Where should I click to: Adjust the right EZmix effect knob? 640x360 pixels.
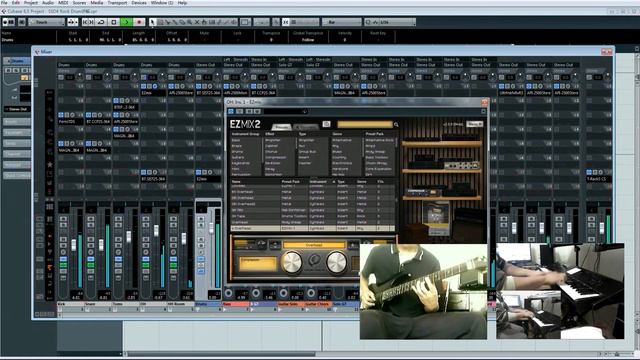(x=337, y=262)
